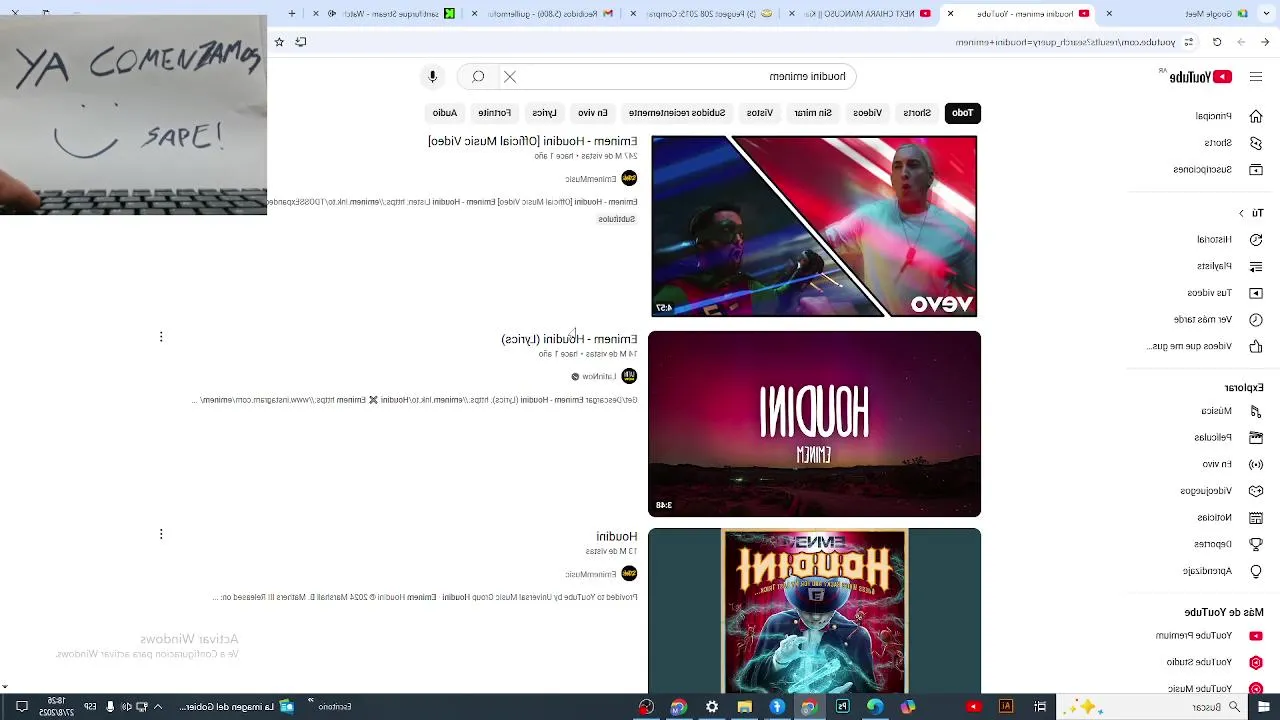Open Houdini album art video thumbnail
The width and height of the screenshot is (1280, 720).
[814, 610]
